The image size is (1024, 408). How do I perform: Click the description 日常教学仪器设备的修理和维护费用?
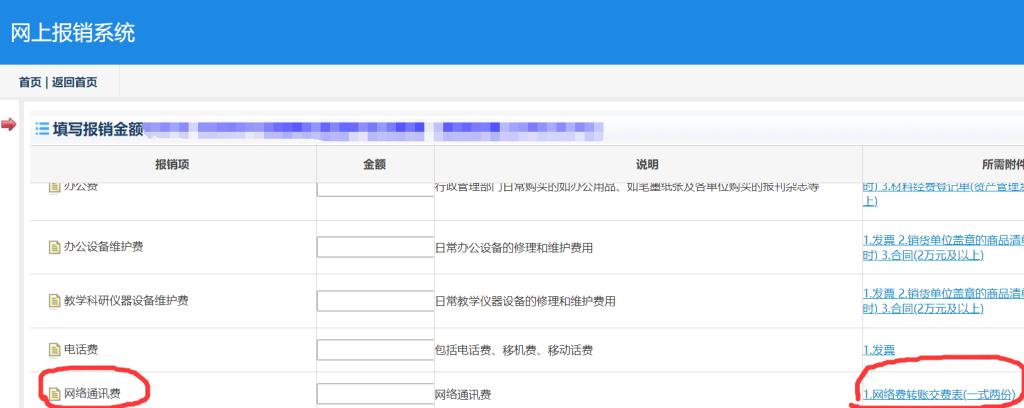tap(525, 302)
